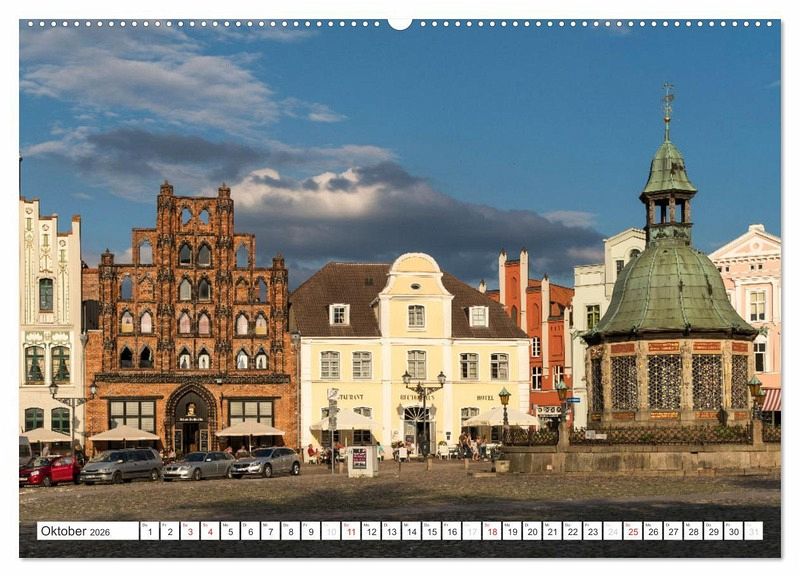Select day 12 in the date row
The height and width of the screenshot is (577, 800).
click(371, 531)
